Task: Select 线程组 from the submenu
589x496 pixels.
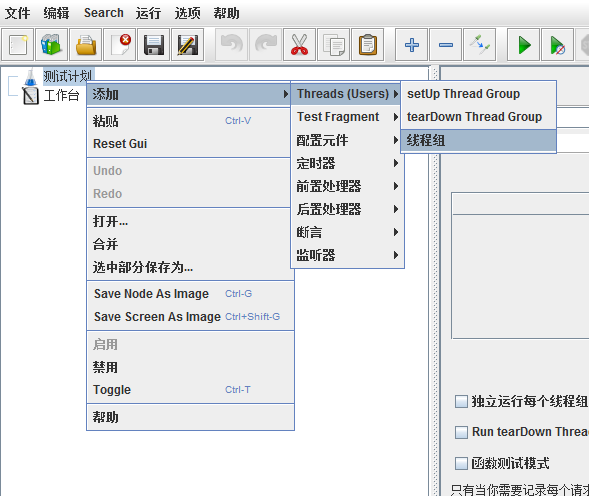Action: (x=478, y=140)
